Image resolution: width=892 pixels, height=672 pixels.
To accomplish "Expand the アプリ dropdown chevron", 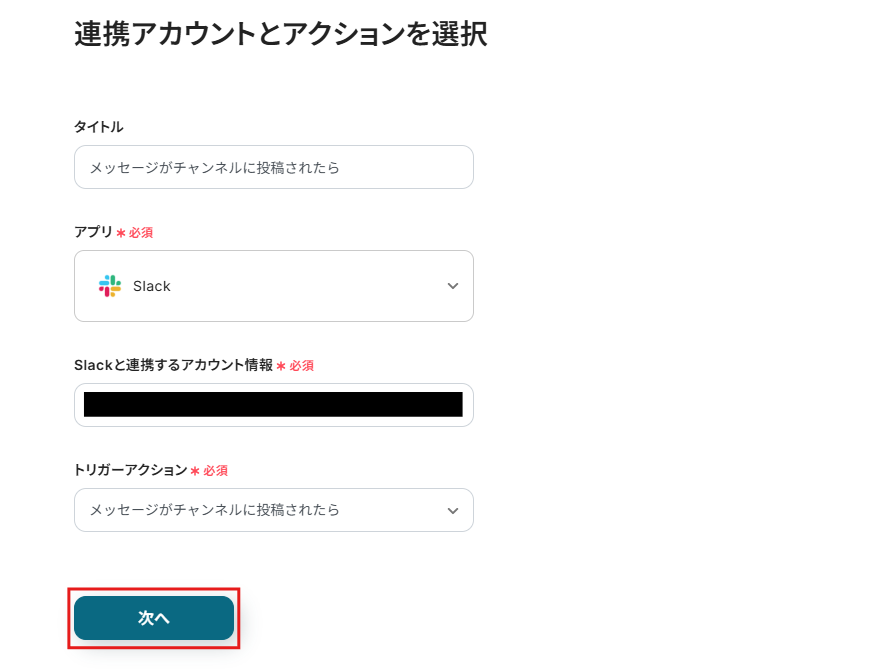I will tap(453, 286).
